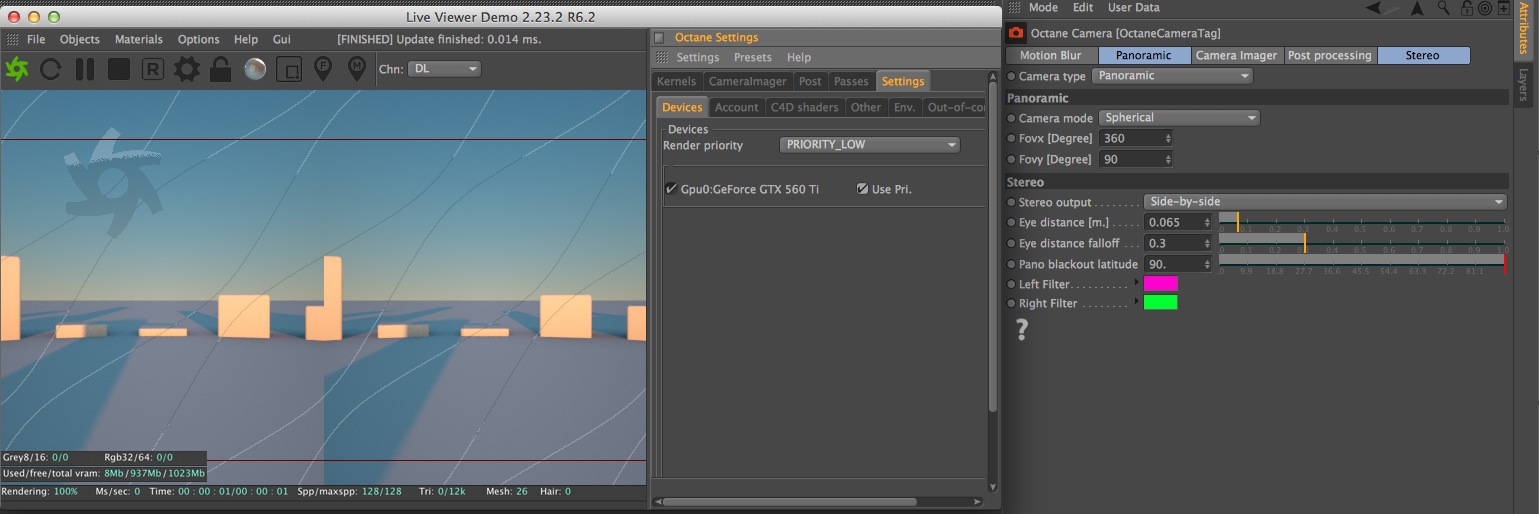Click the Octane Settings horizontal scrollbar
The height and width of the screenshot is (514, 1539).
coord(816,502)
